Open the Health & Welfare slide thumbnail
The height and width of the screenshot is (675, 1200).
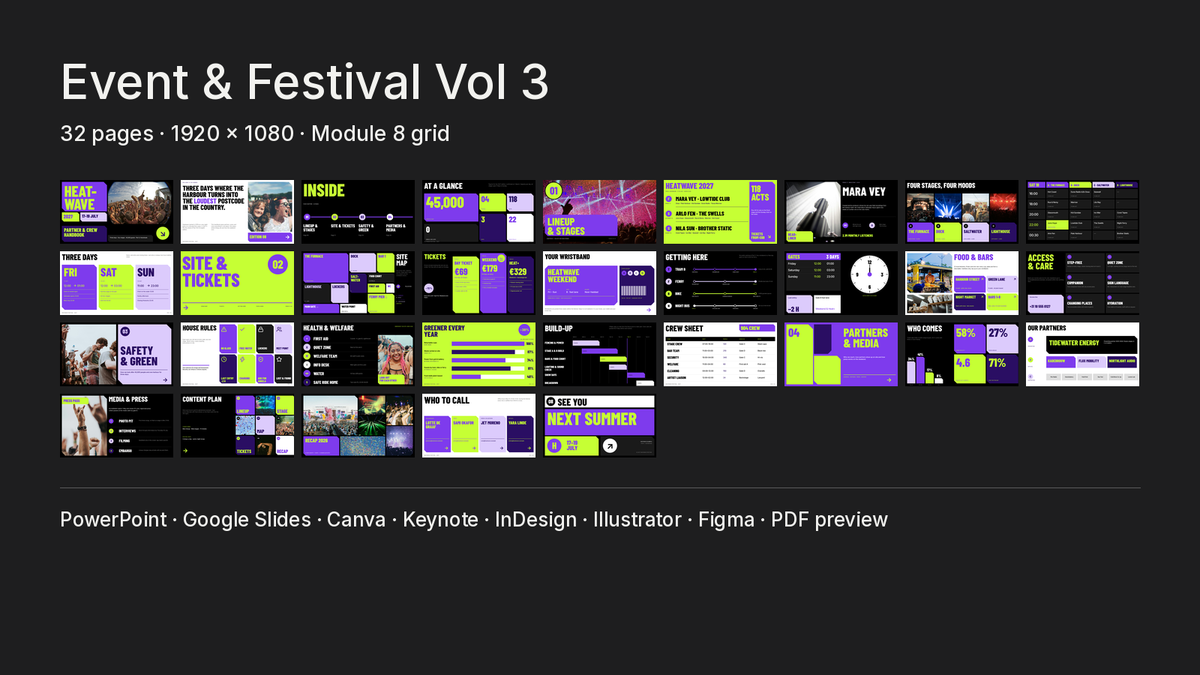[x=358, y=354]
